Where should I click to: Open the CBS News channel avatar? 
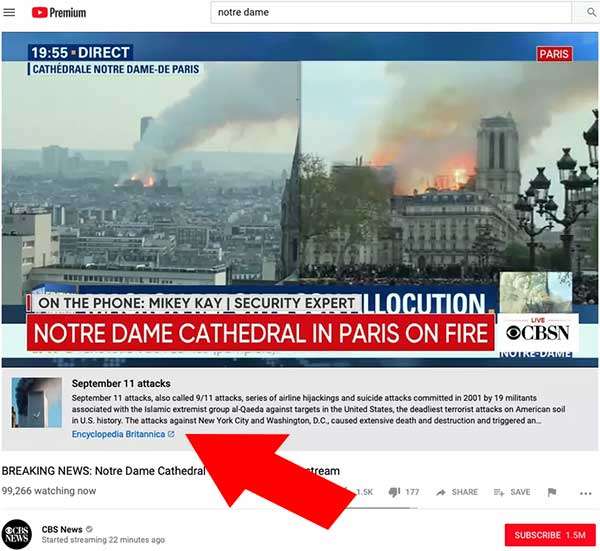(16, 534)
